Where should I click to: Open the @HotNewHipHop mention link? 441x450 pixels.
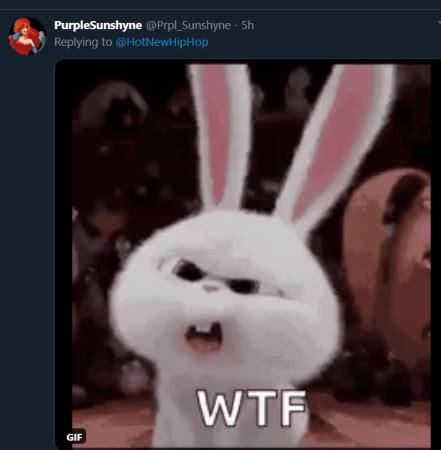point(162,42)
